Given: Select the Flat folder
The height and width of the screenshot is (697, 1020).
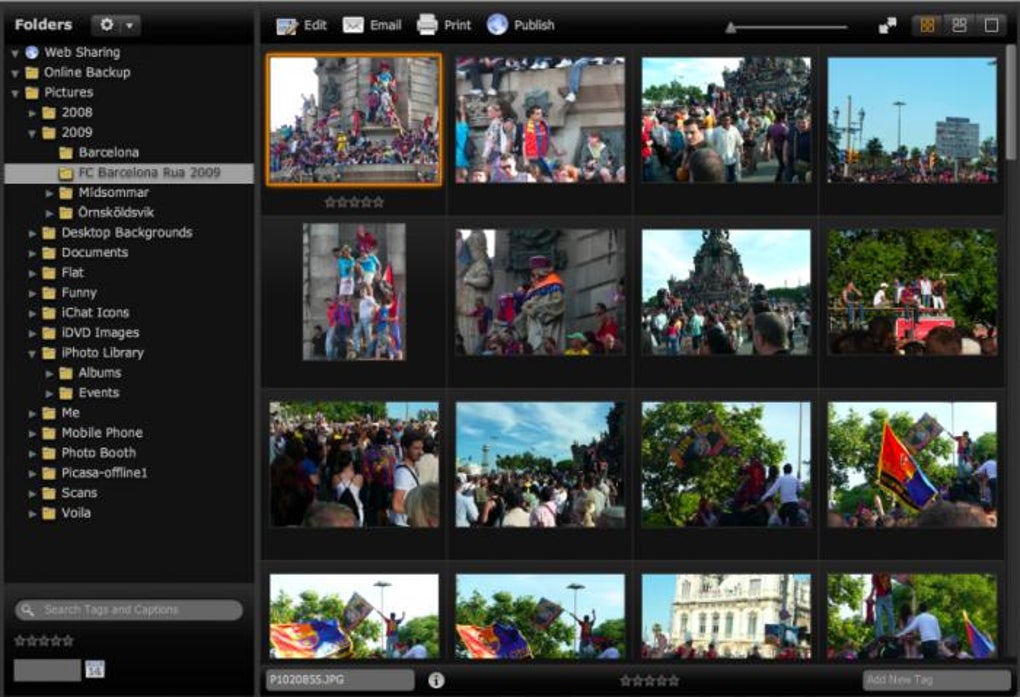Looking at the screenshot, I should tap(62, 273).
